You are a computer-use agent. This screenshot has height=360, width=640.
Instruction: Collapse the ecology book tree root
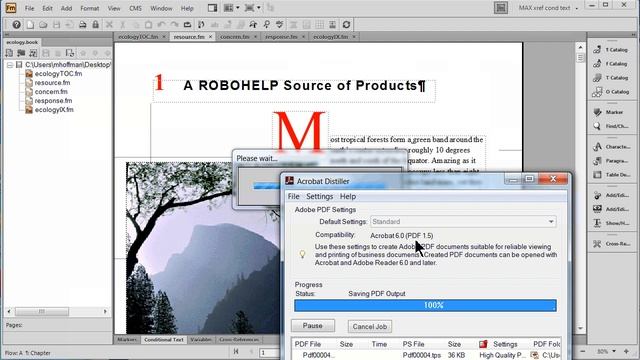(10, 65)
